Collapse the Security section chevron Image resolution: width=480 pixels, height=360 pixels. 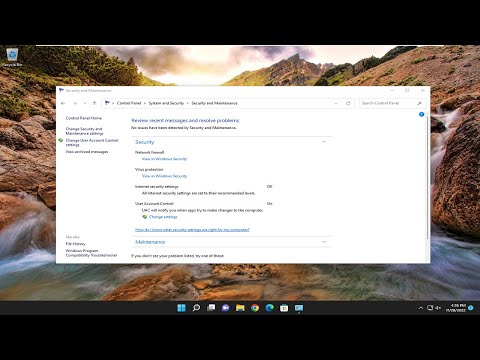pos(324,142)
